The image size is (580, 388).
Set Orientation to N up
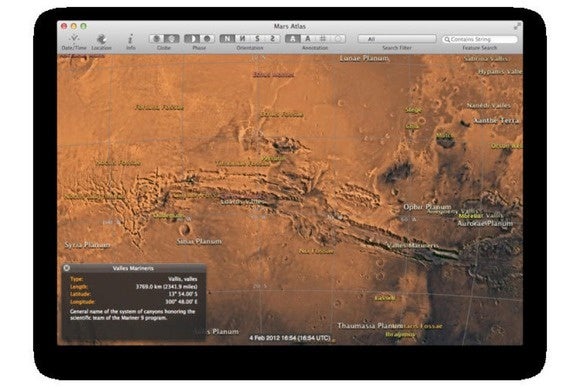[x=227, y=38]
